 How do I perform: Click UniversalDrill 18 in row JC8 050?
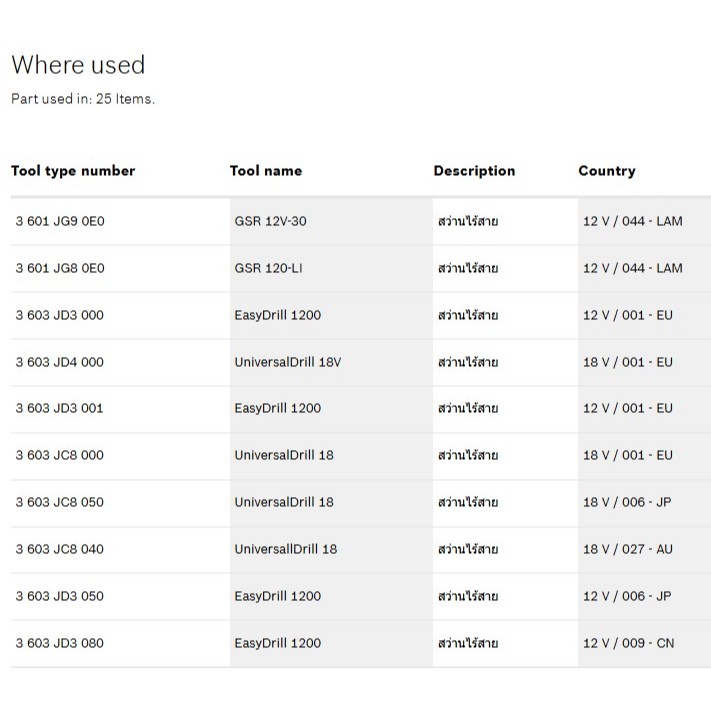(x=284, y=502)
